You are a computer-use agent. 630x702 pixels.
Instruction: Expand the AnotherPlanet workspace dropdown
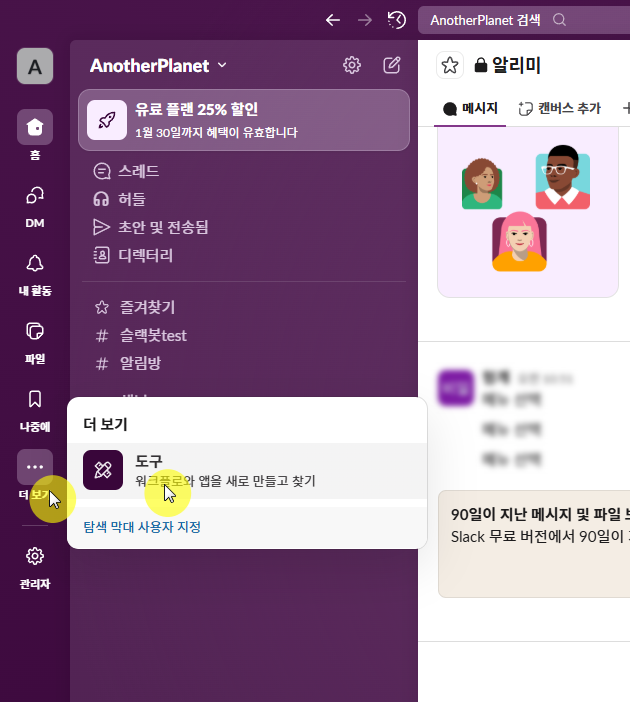click(x=159, y=66)
